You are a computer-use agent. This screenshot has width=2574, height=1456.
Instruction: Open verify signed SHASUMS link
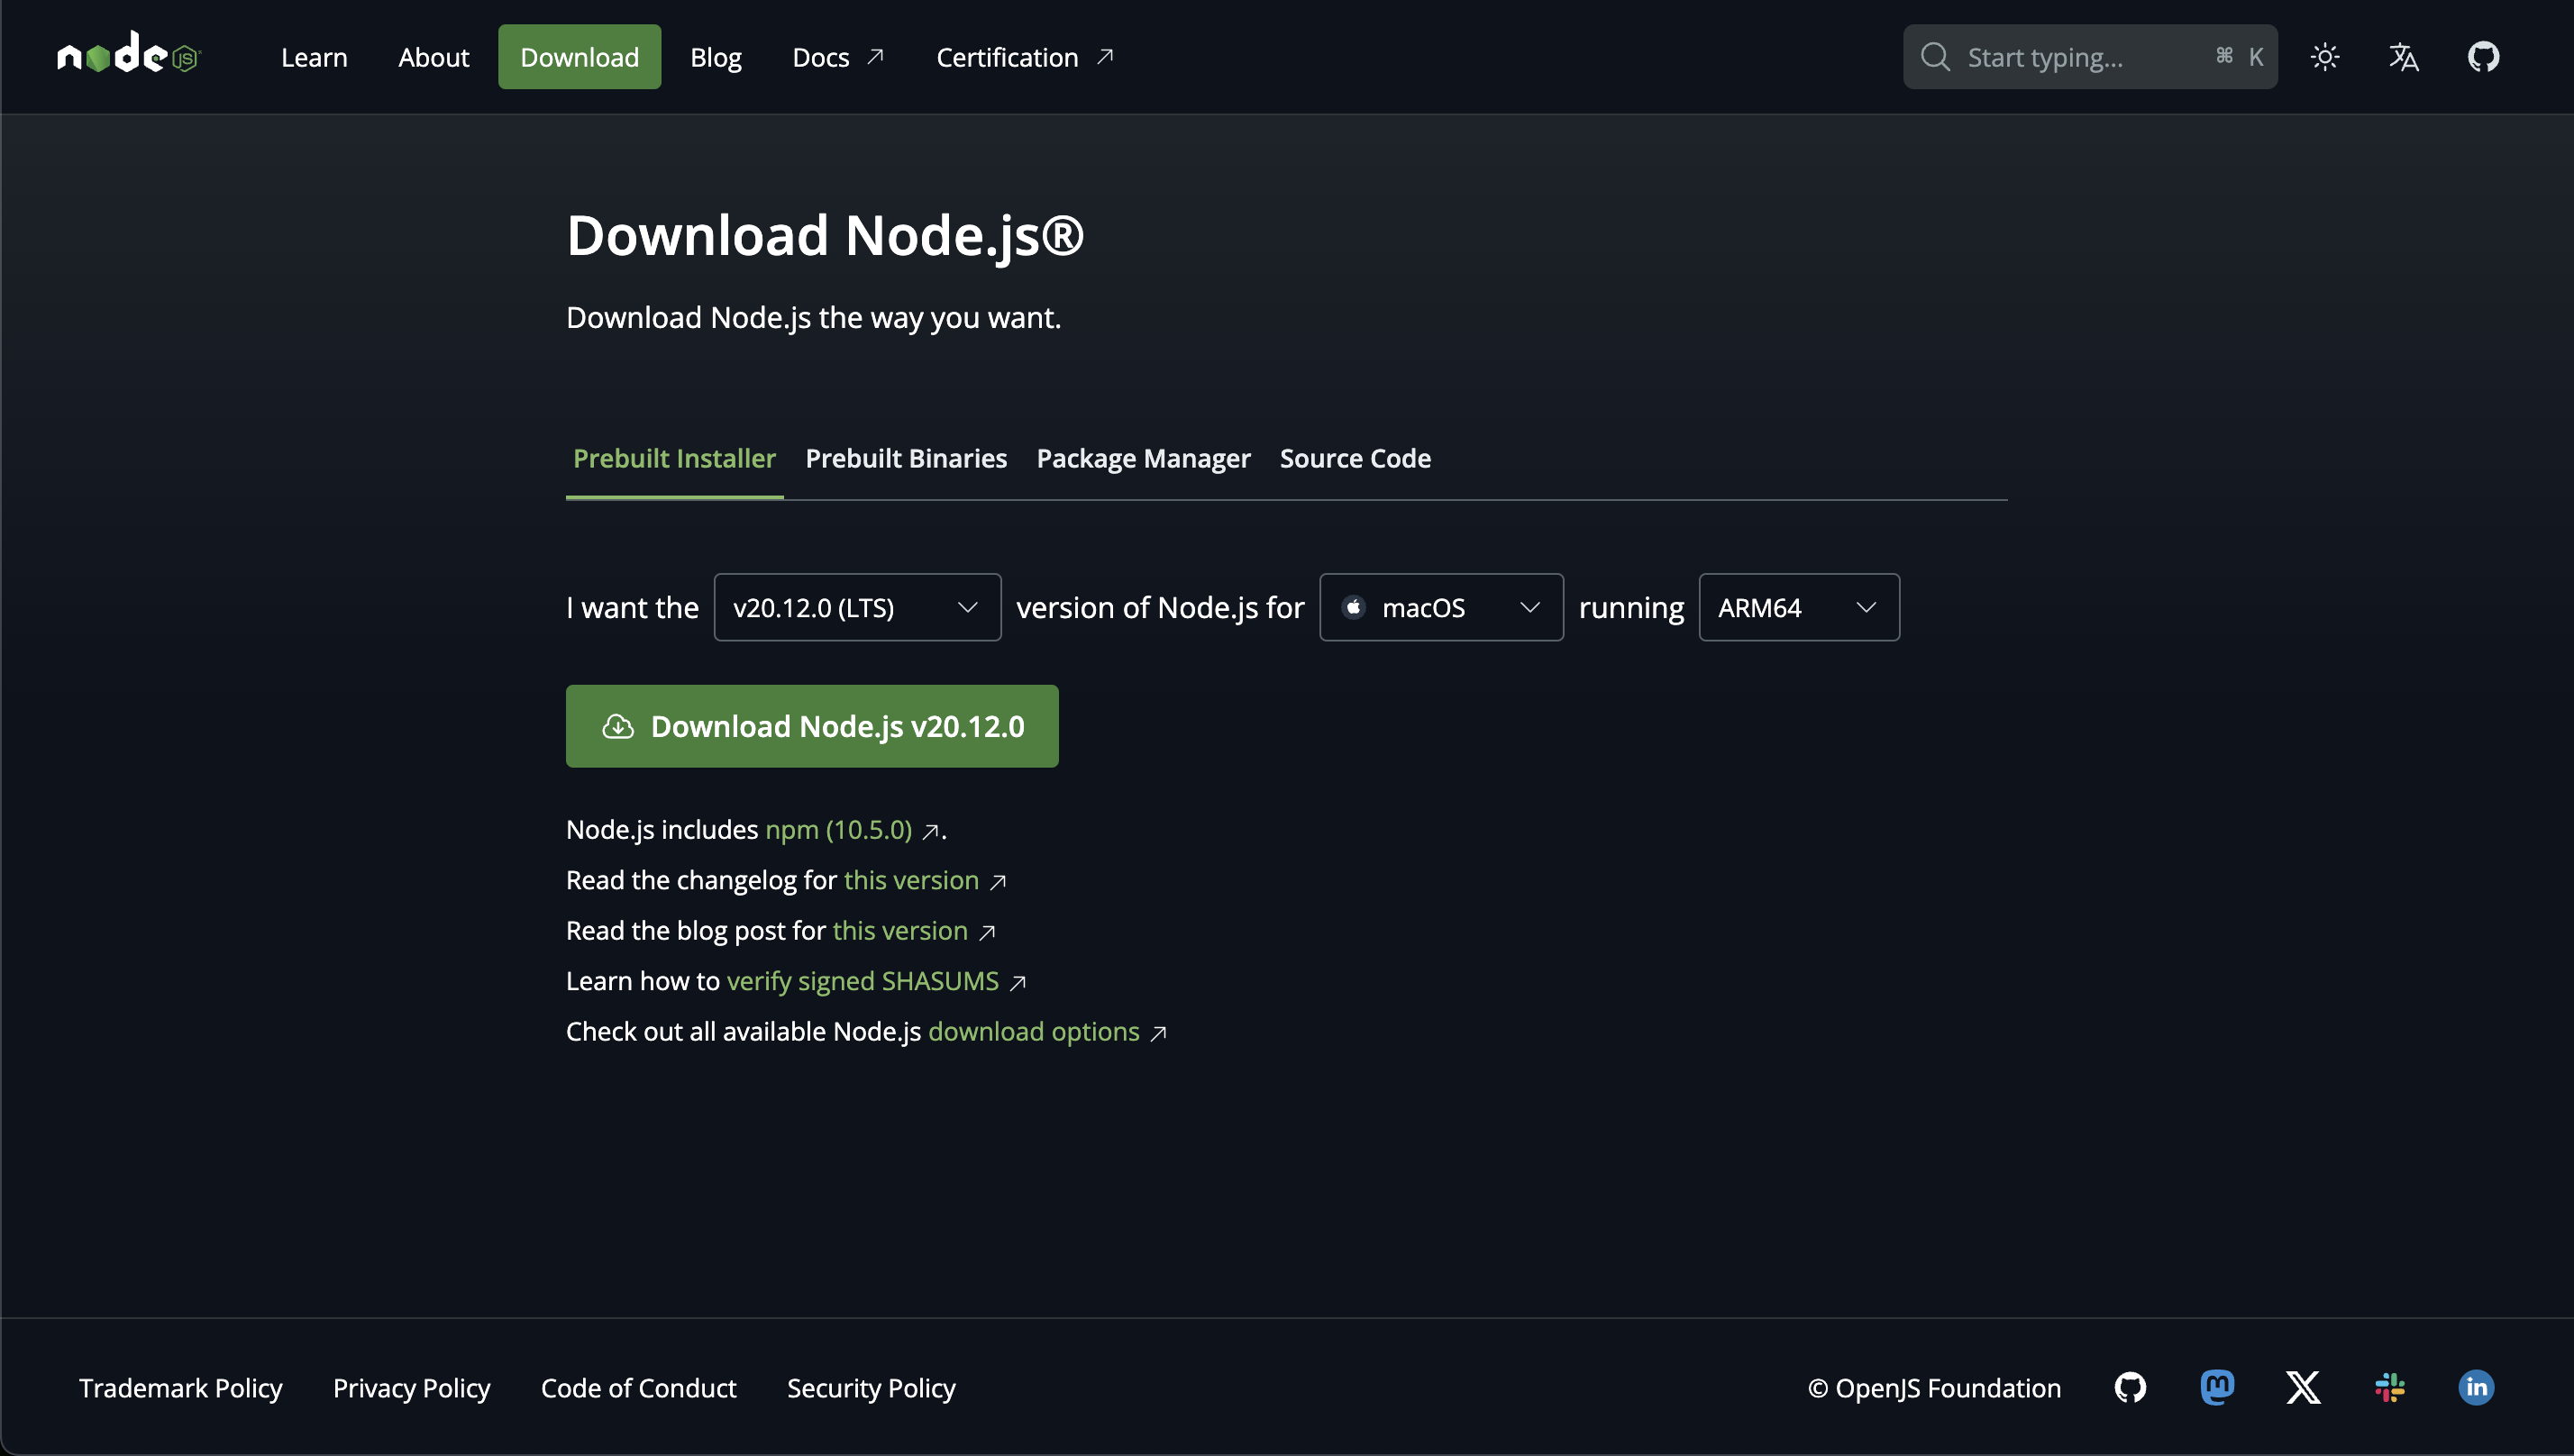coord(862,981)
